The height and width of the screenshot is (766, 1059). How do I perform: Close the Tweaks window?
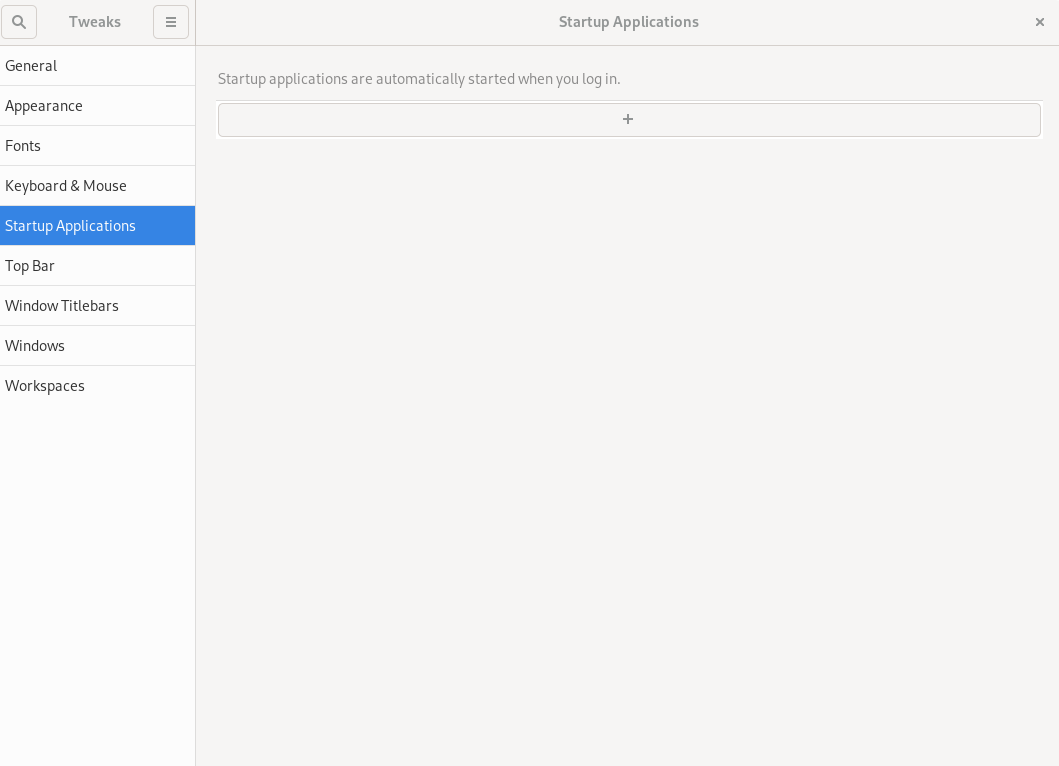click(1039, 21)
